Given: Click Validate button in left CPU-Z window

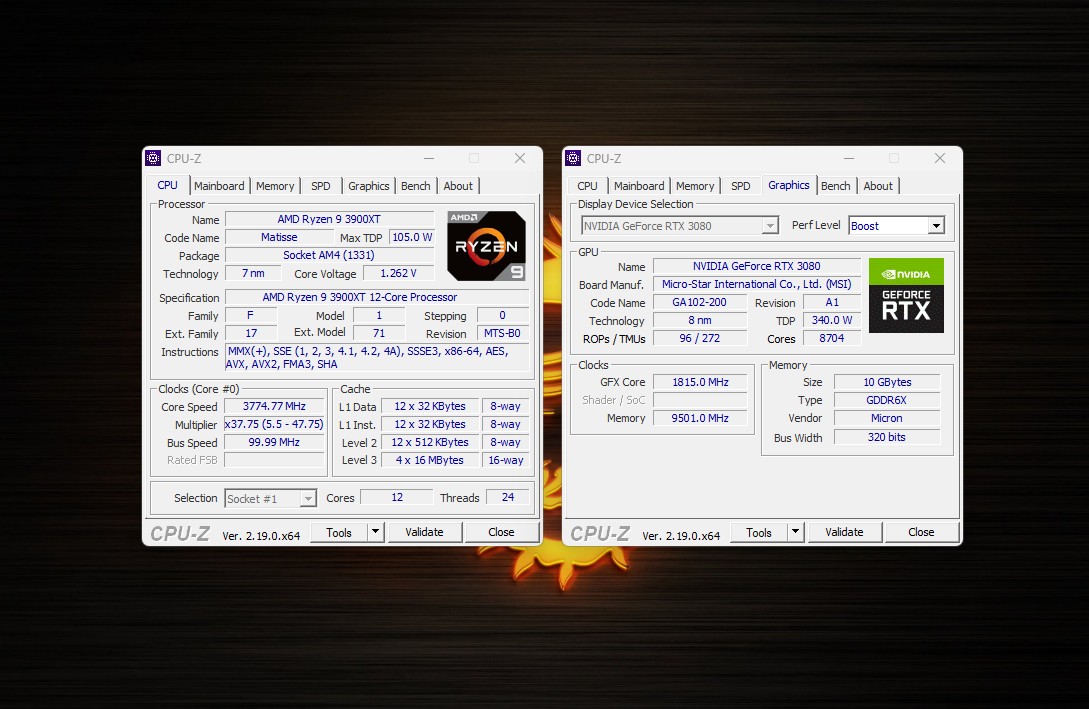Looking at the screenshot, I should click(x=424, y=532).
